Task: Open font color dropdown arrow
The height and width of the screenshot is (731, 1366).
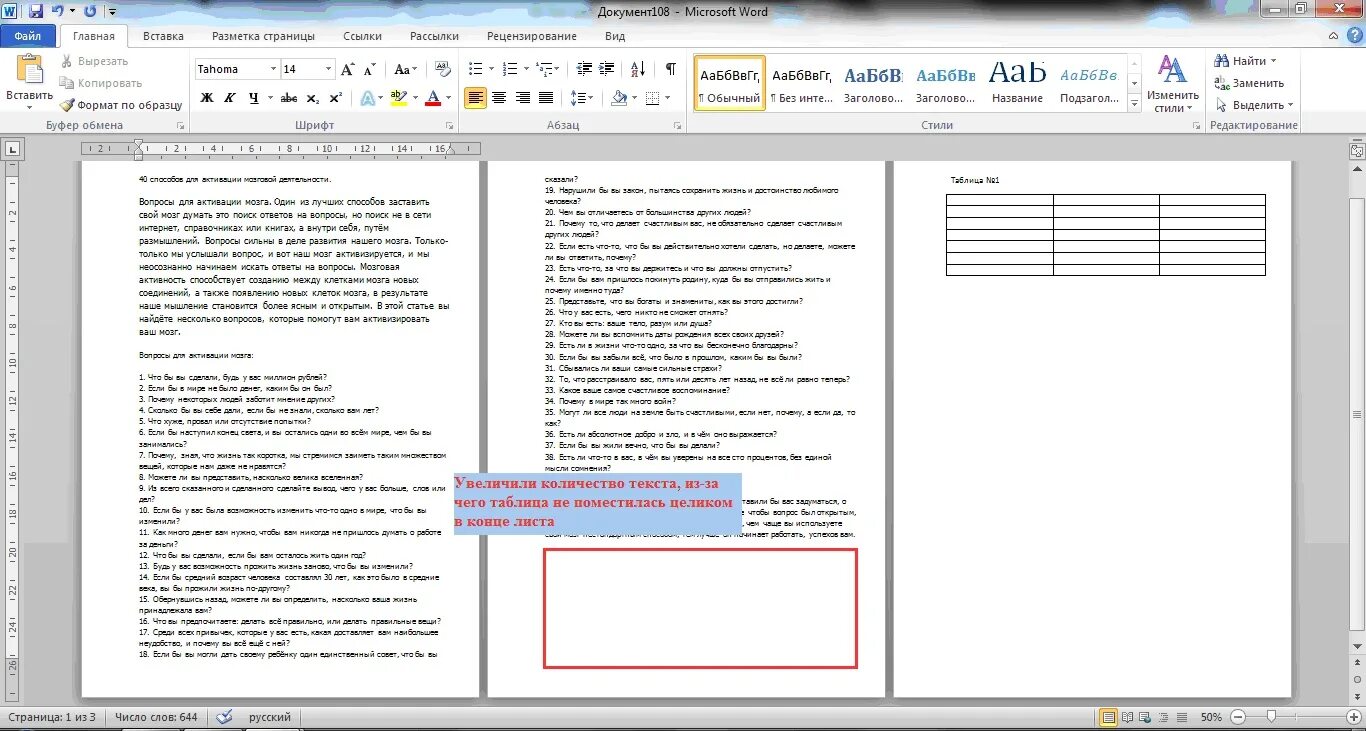Action: [447, 98]
